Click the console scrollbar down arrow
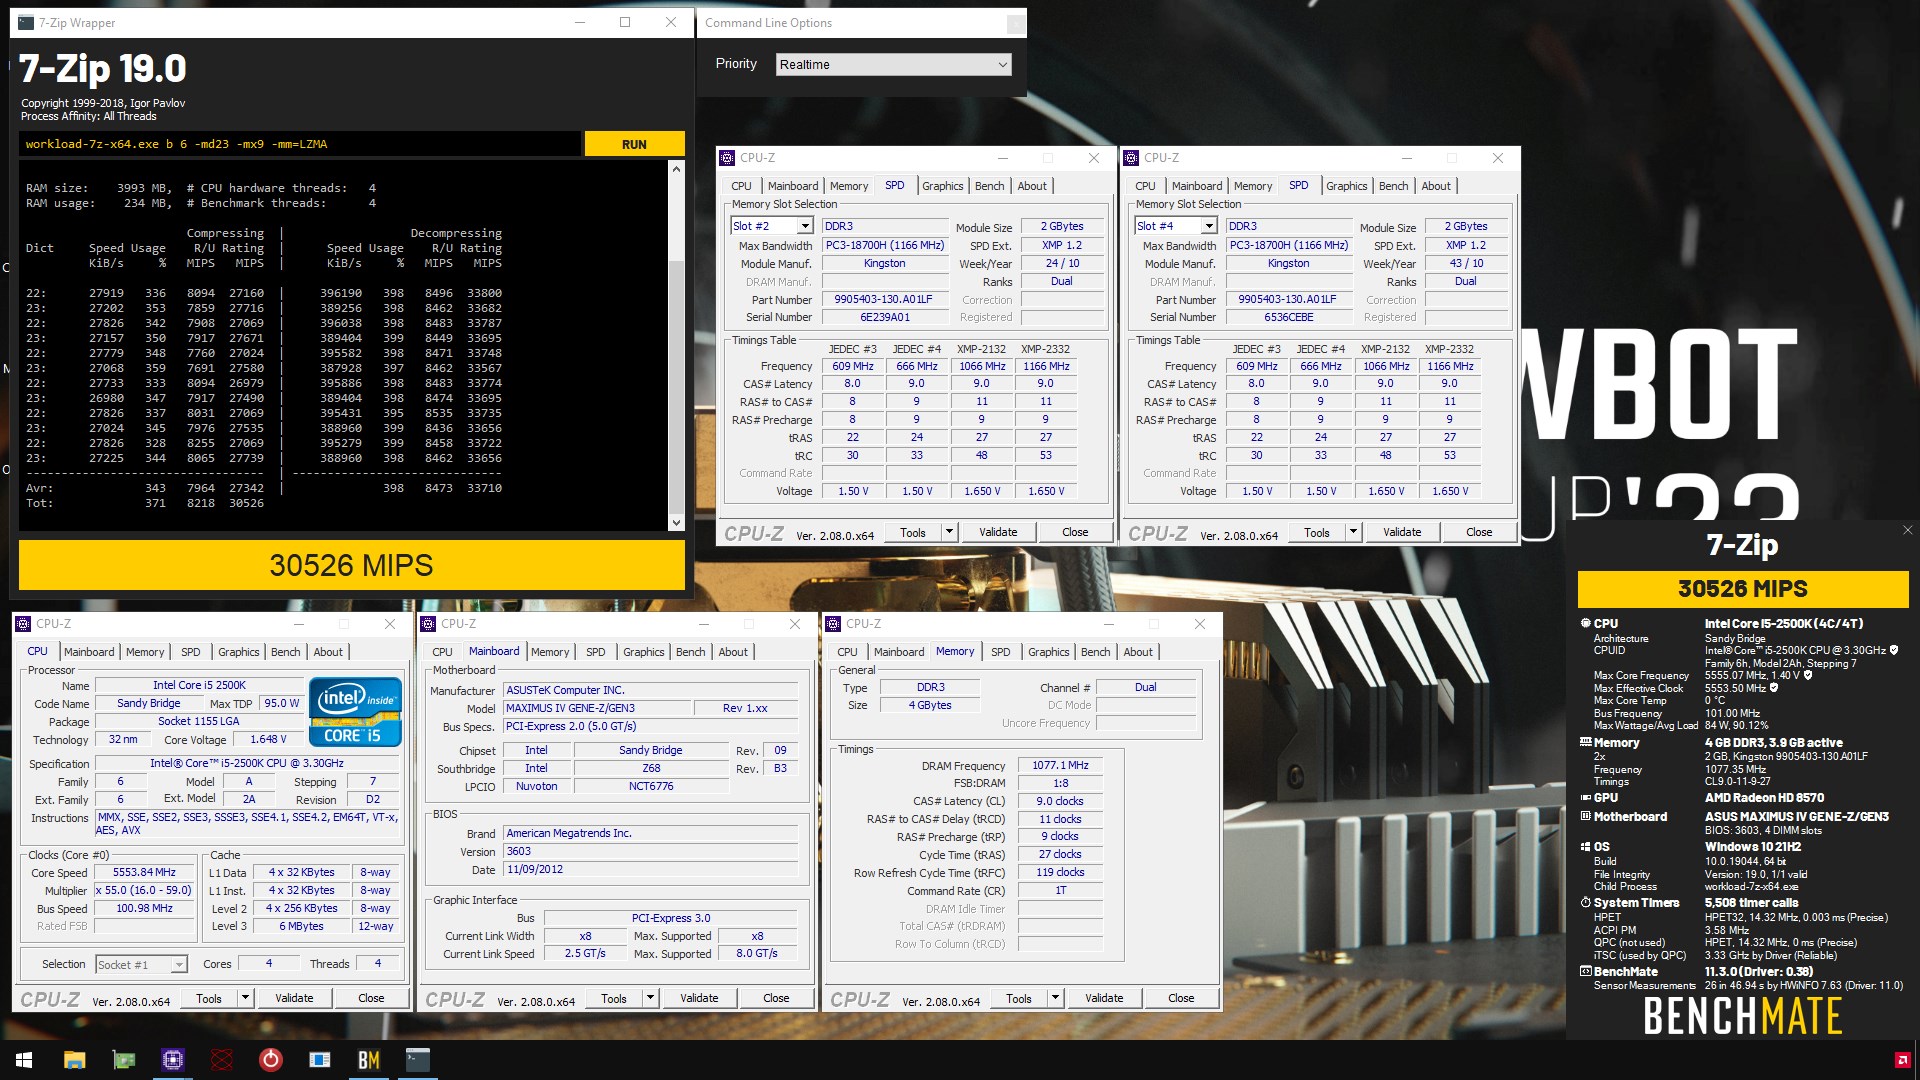Image resolution: width=1920 pixels, height=1080 pixels. pos(676,522)
